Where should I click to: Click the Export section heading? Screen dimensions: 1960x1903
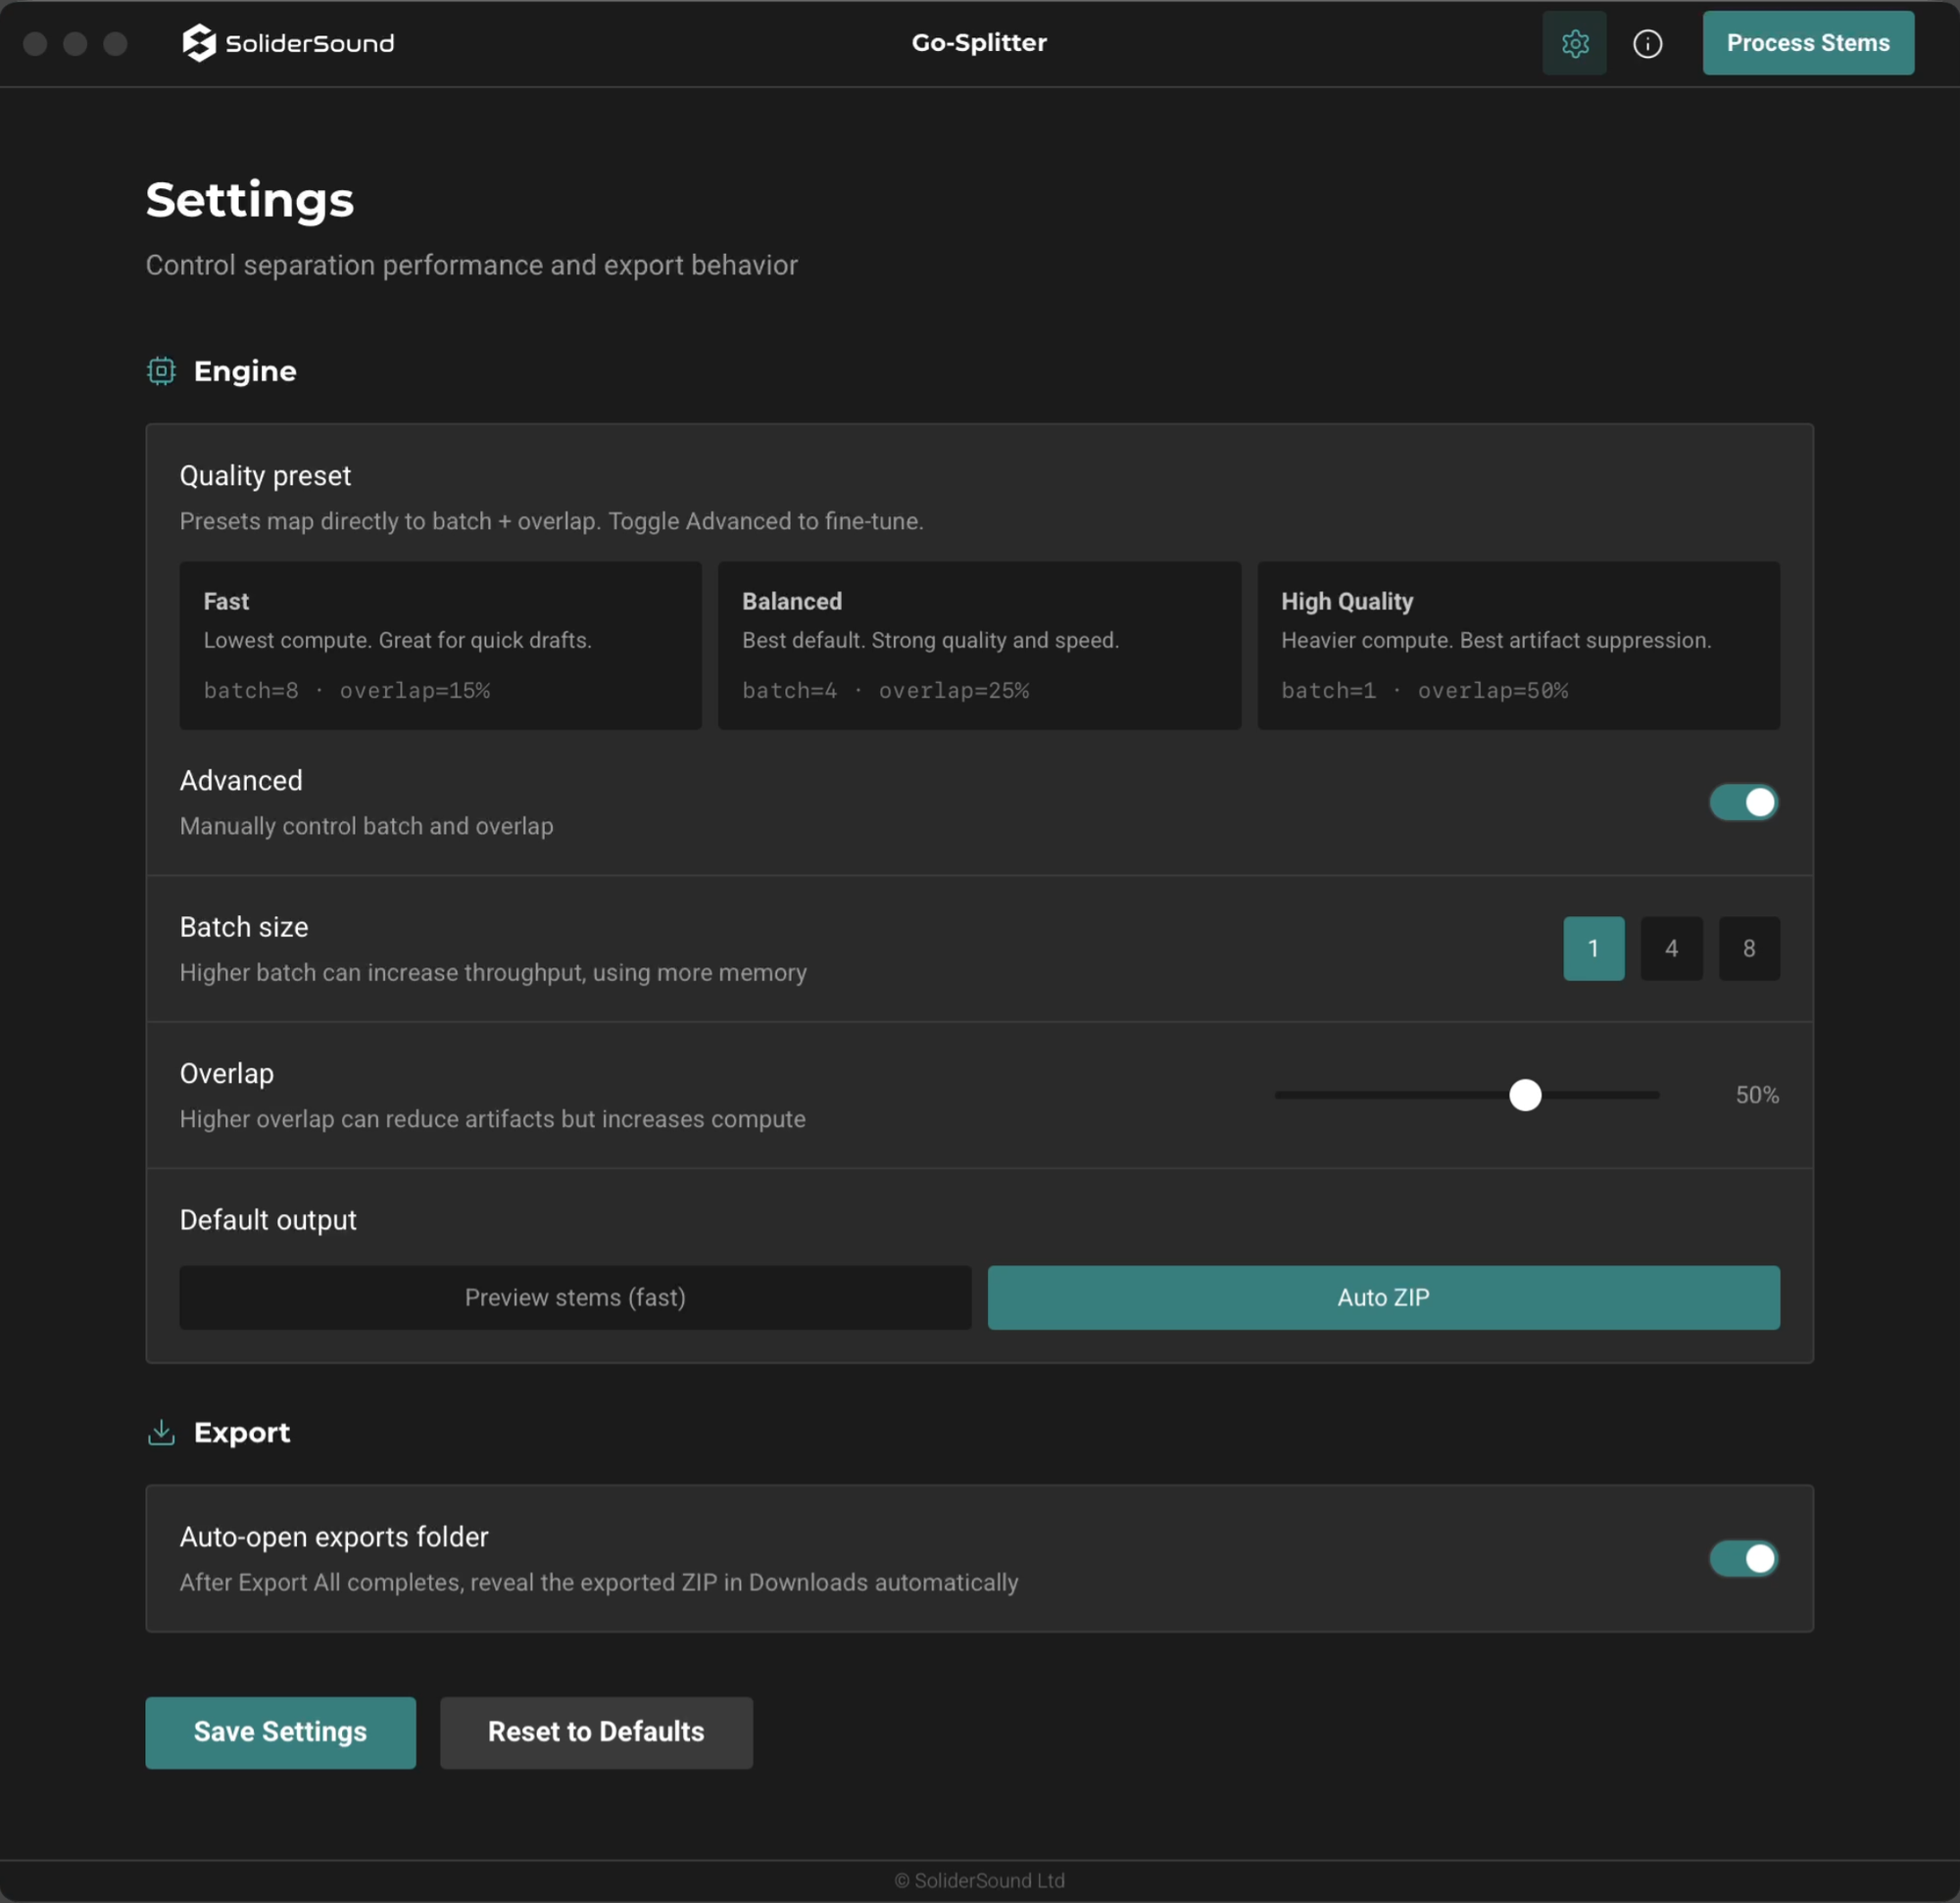[242, 1432]
